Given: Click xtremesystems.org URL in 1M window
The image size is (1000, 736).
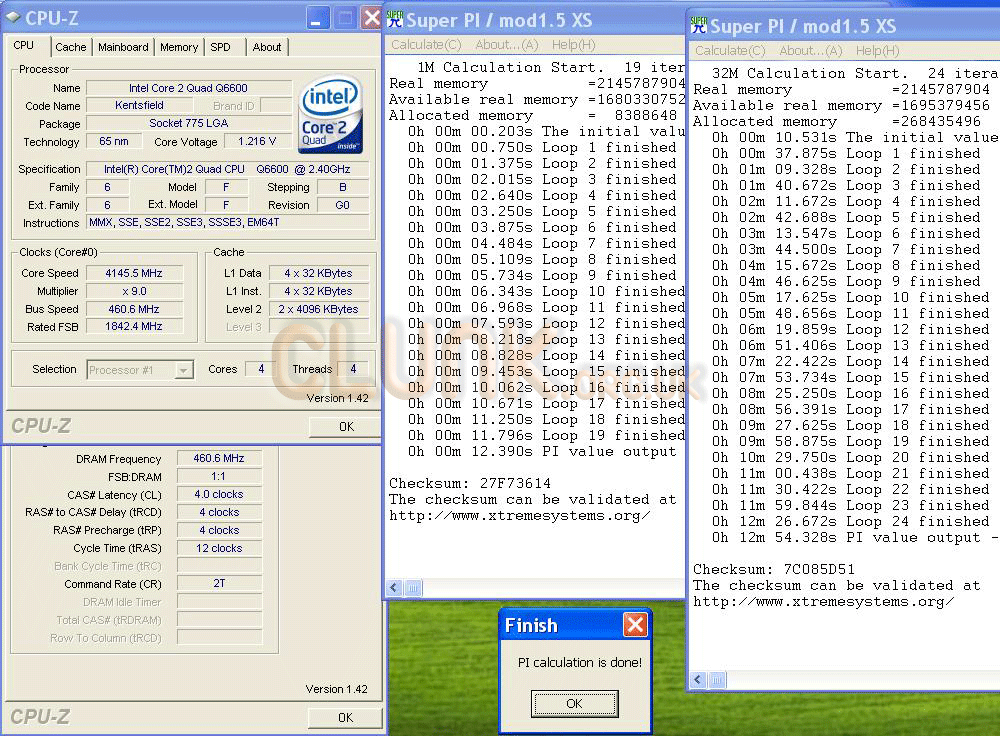Looking at the screenshot, I should pos(520,515).
